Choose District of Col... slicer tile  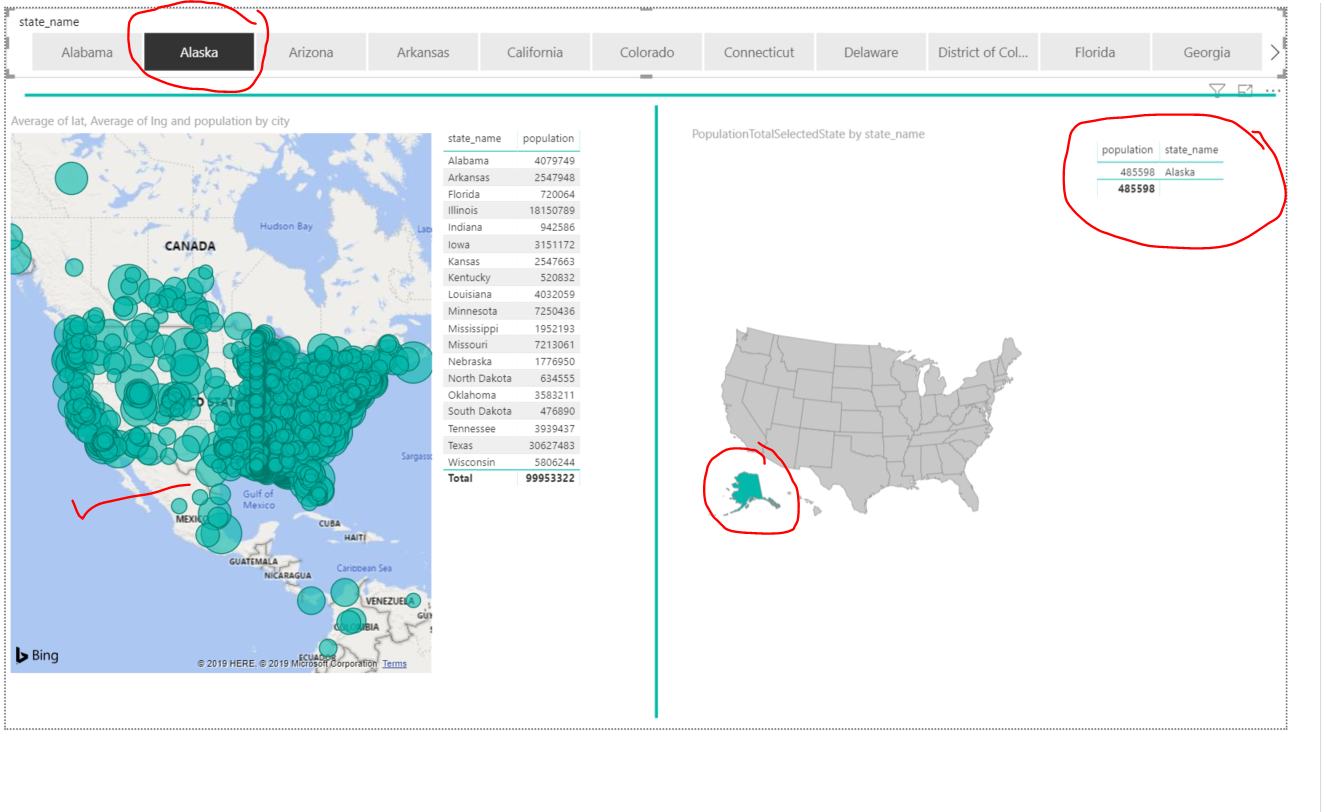[x=983, y=53]
